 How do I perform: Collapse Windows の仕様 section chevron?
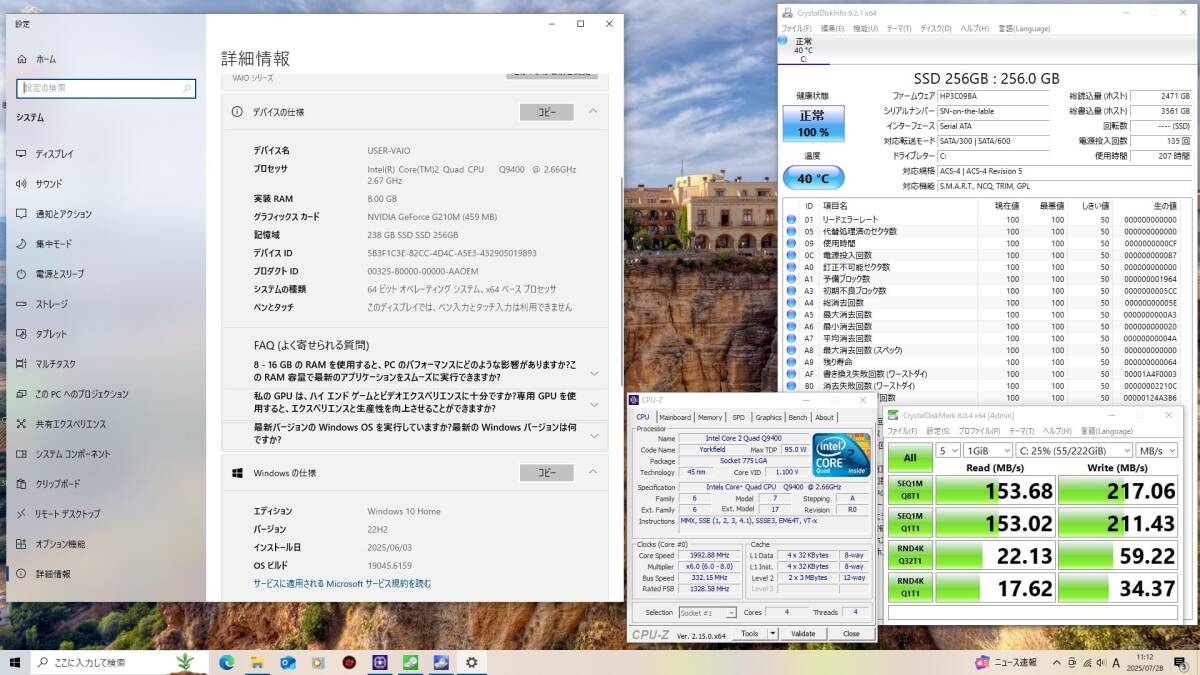click(593, 472)
